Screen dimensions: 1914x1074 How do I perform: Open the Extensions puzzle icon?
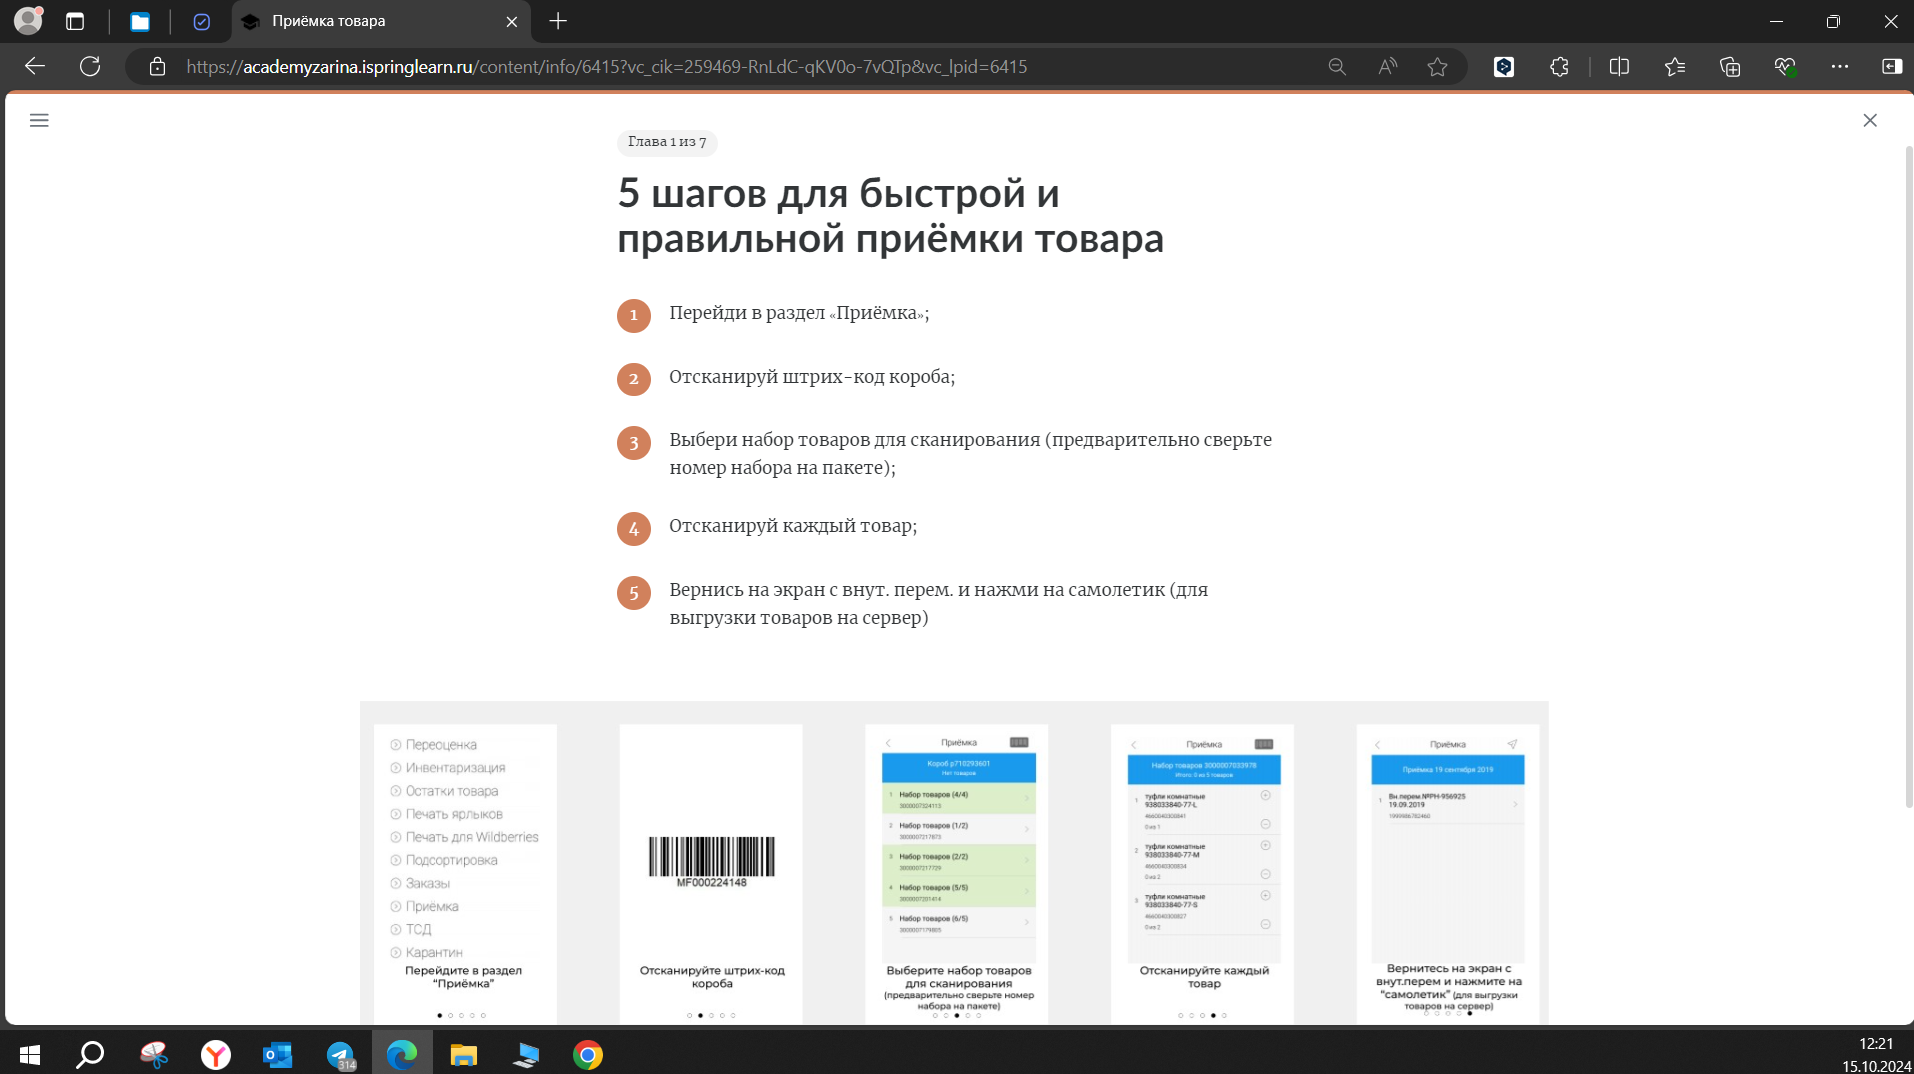click(1558, 66)
